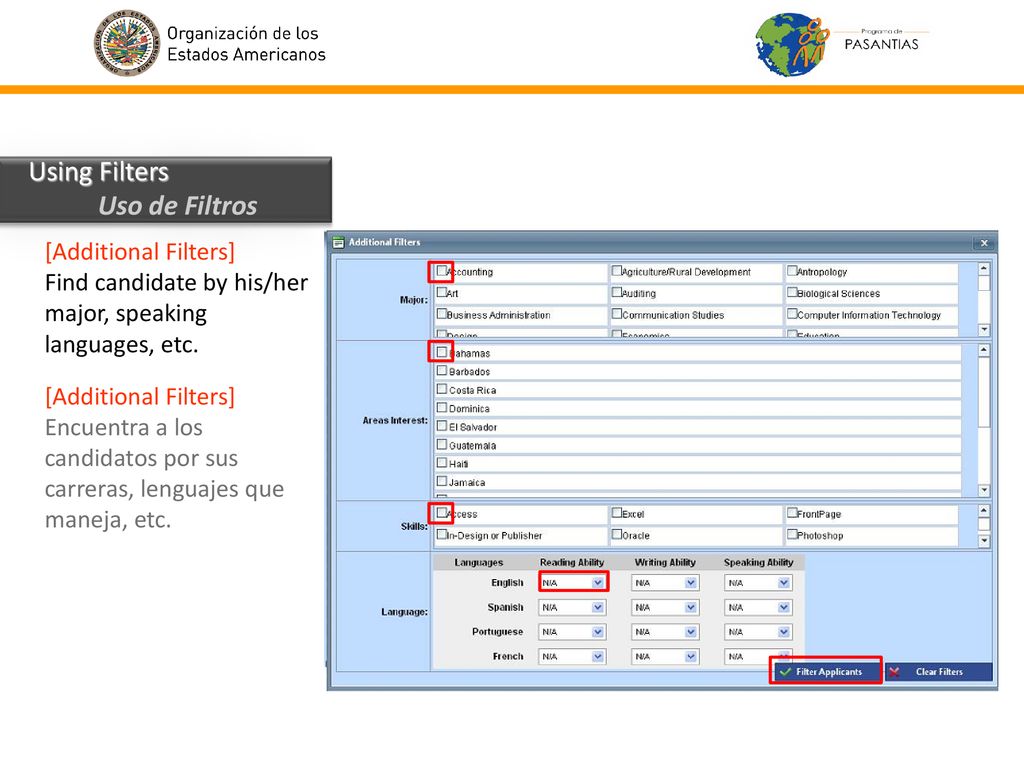Click the Clear Filters button
The height and width of the screenshot is (768, 1024).
coord(938,671)
